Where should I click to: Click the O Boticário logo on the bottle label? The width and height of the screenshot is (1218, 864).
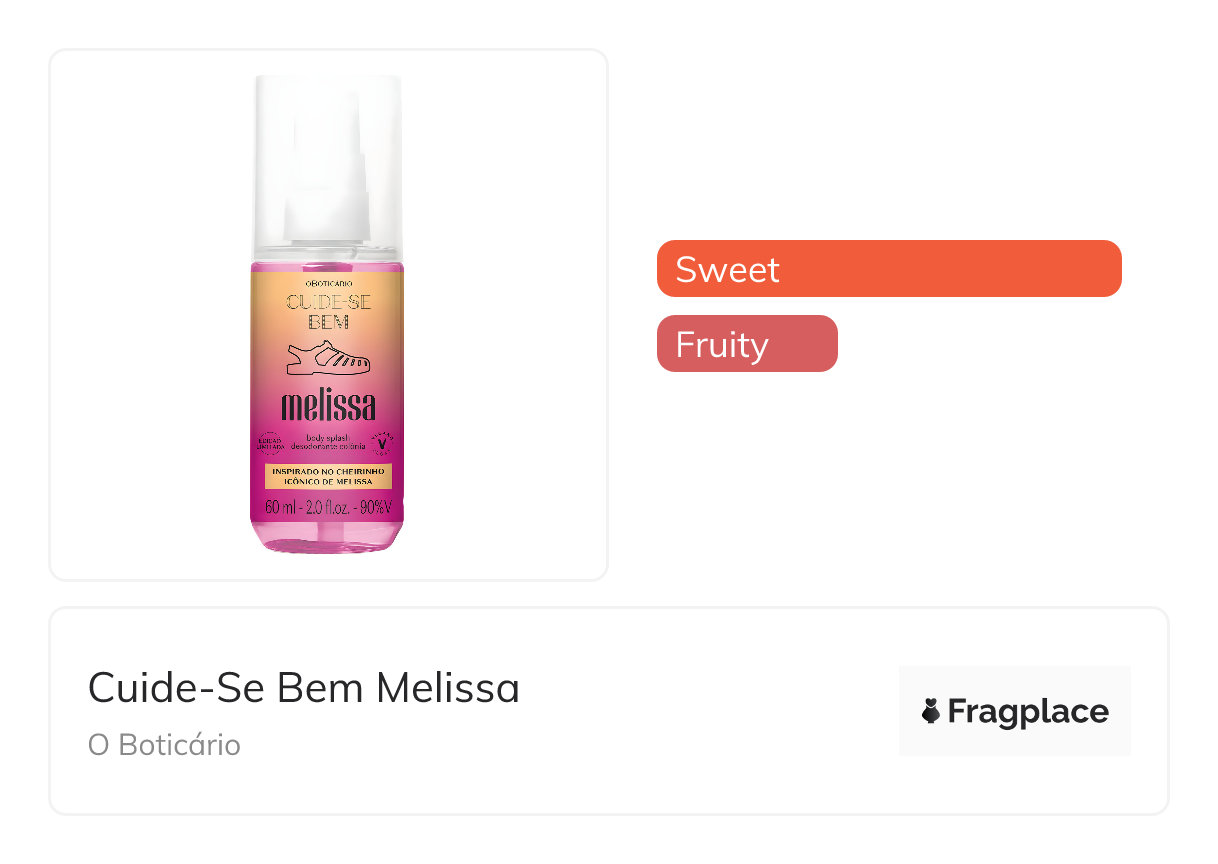point(328,285)
